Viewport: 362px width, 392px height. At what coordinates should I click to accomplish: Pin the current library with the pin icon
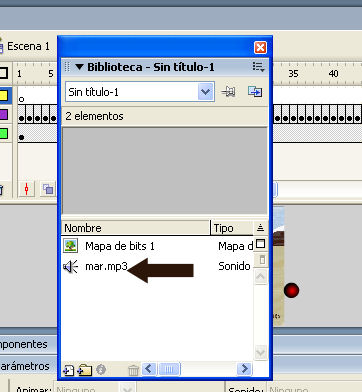pyautogui.click(x=229, y=91)
